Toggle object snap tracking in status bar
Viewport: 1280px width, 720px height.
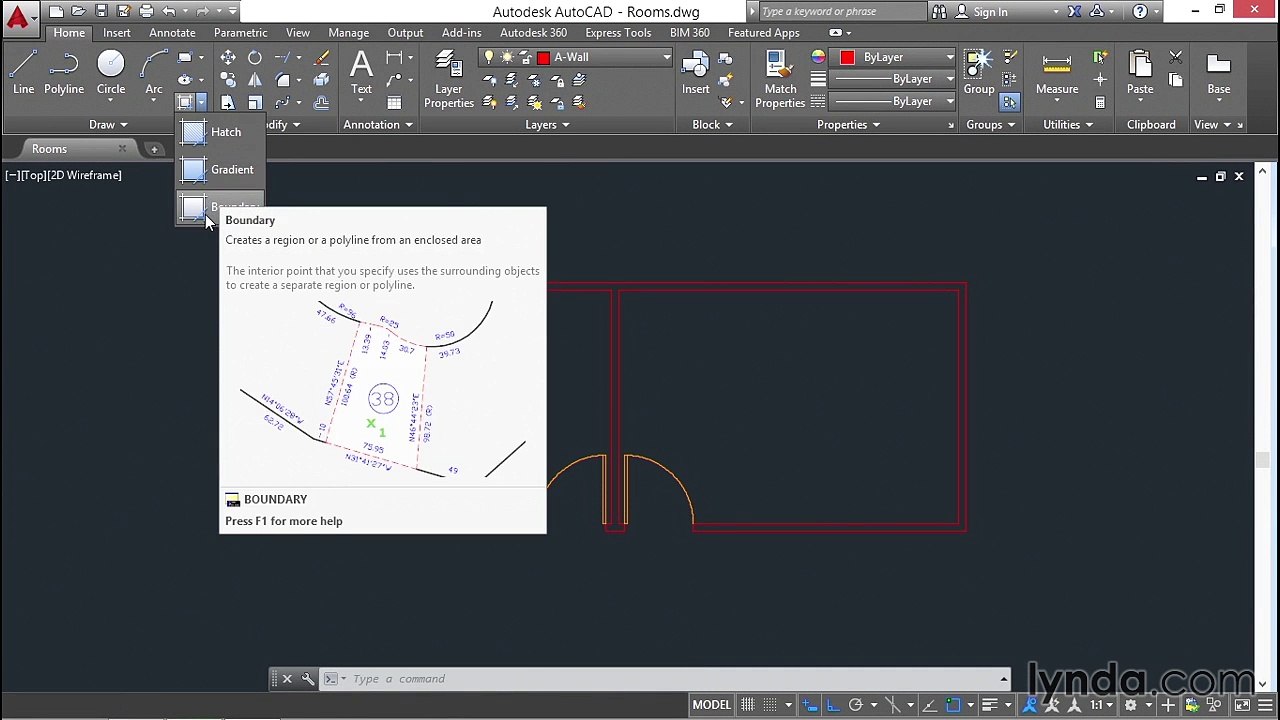tap(931, 705)
